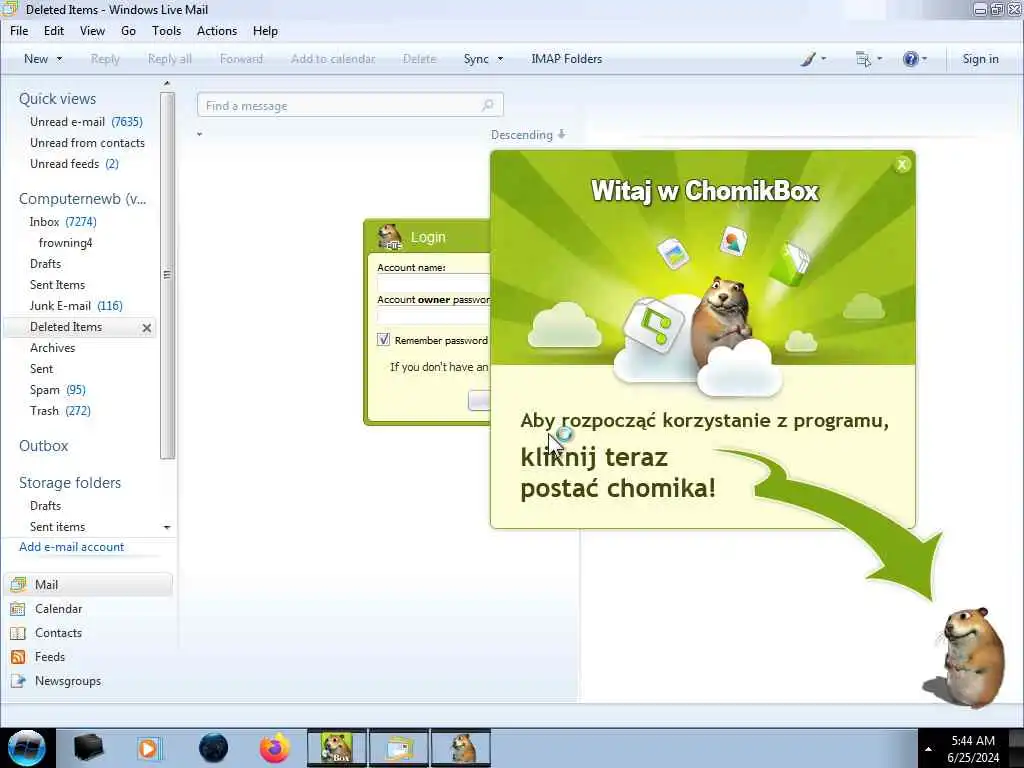Click the black folder taskbar icon
Image resolution: width=1024 pixels, height=768 pixels.
coord(88,748)
